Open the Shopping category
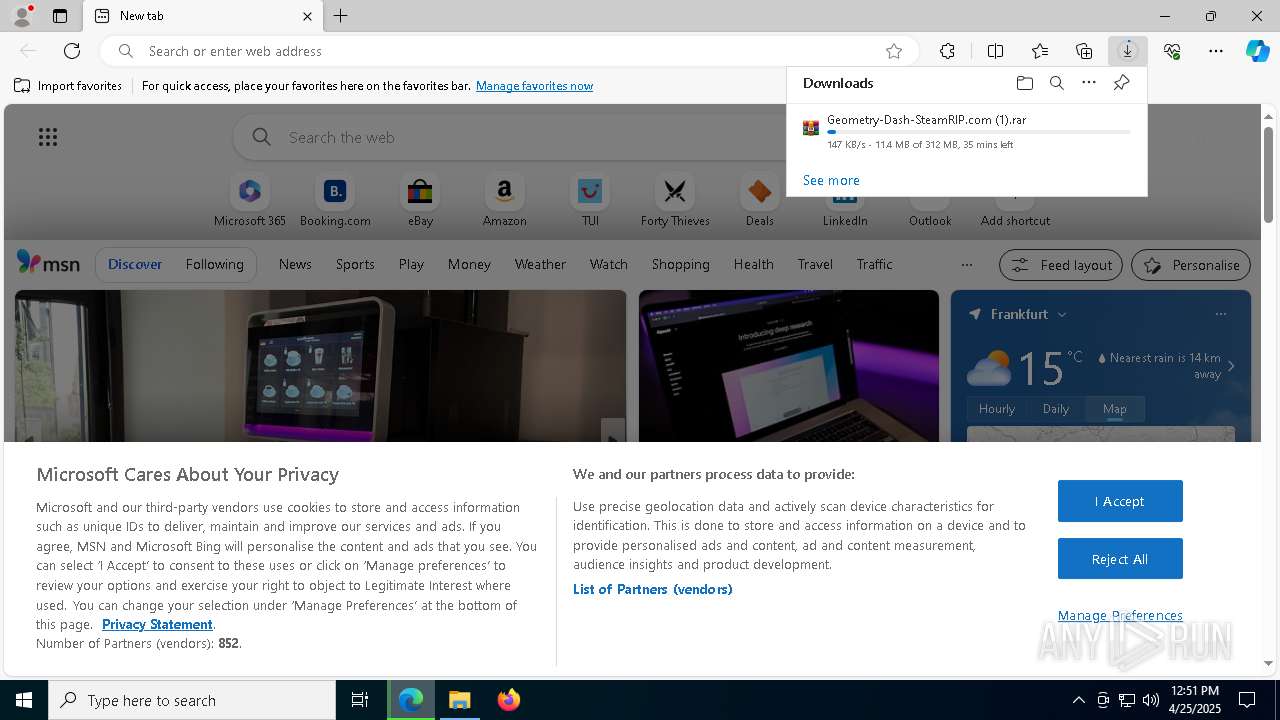Screen dimensions: 1280x720 (x=680, y=264)
